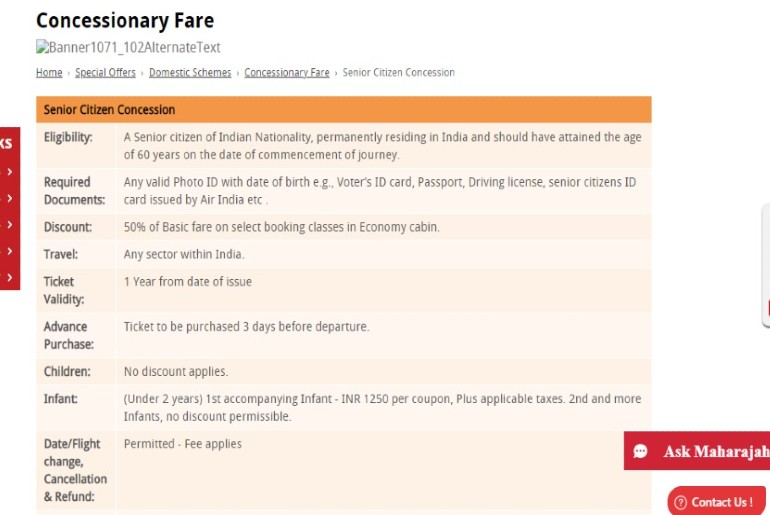Image resolution: width=770 pixels, height=515 pixels.
Task: Click the Eligibility row label
Action: (68, 137)
